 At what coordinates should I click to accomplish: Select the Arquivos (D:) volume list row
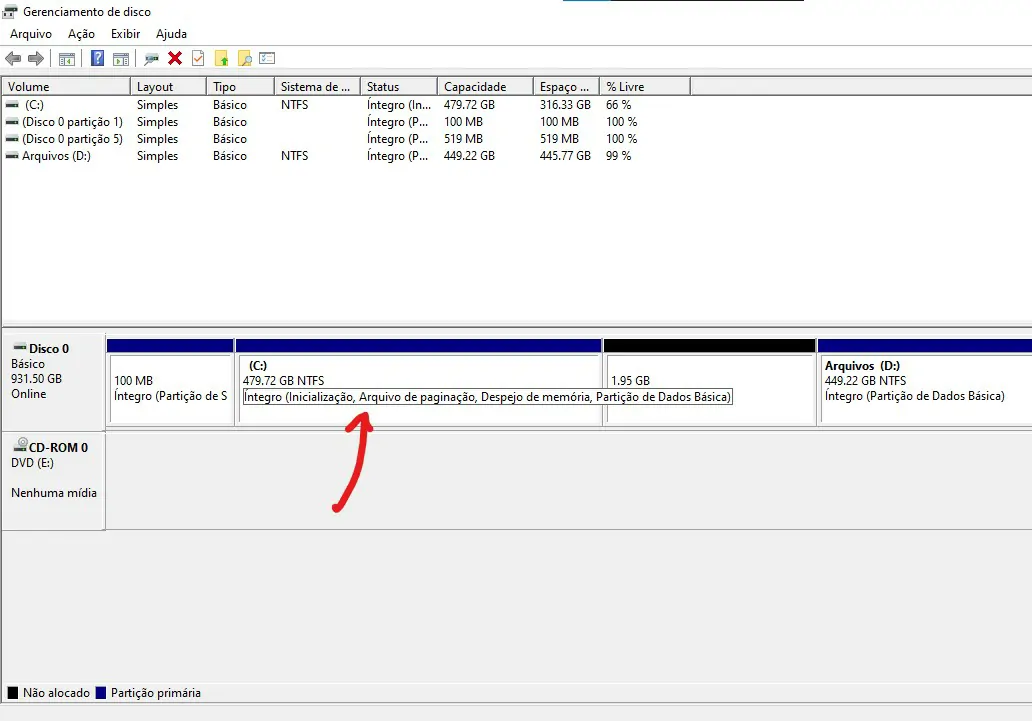(x=346, y=156)
